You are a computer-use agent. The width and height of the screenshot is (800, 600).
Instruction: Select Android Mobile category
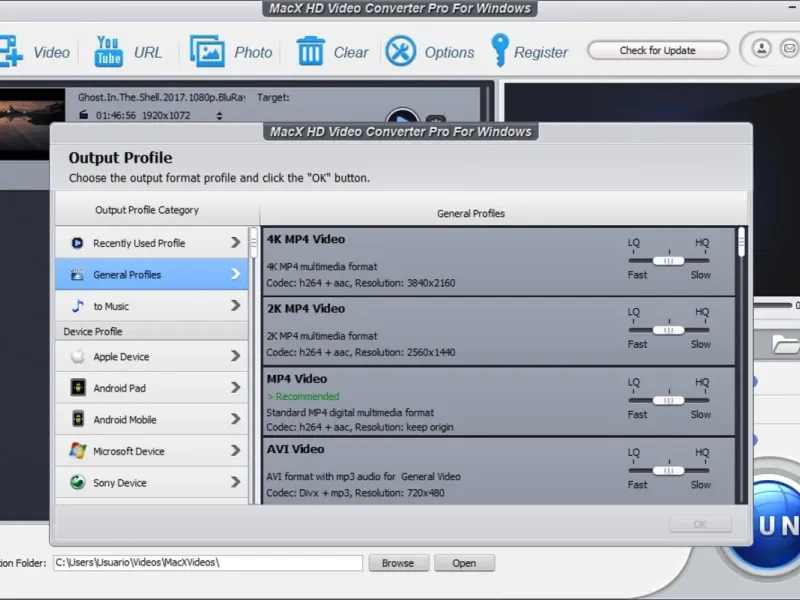tap(152, 419)
